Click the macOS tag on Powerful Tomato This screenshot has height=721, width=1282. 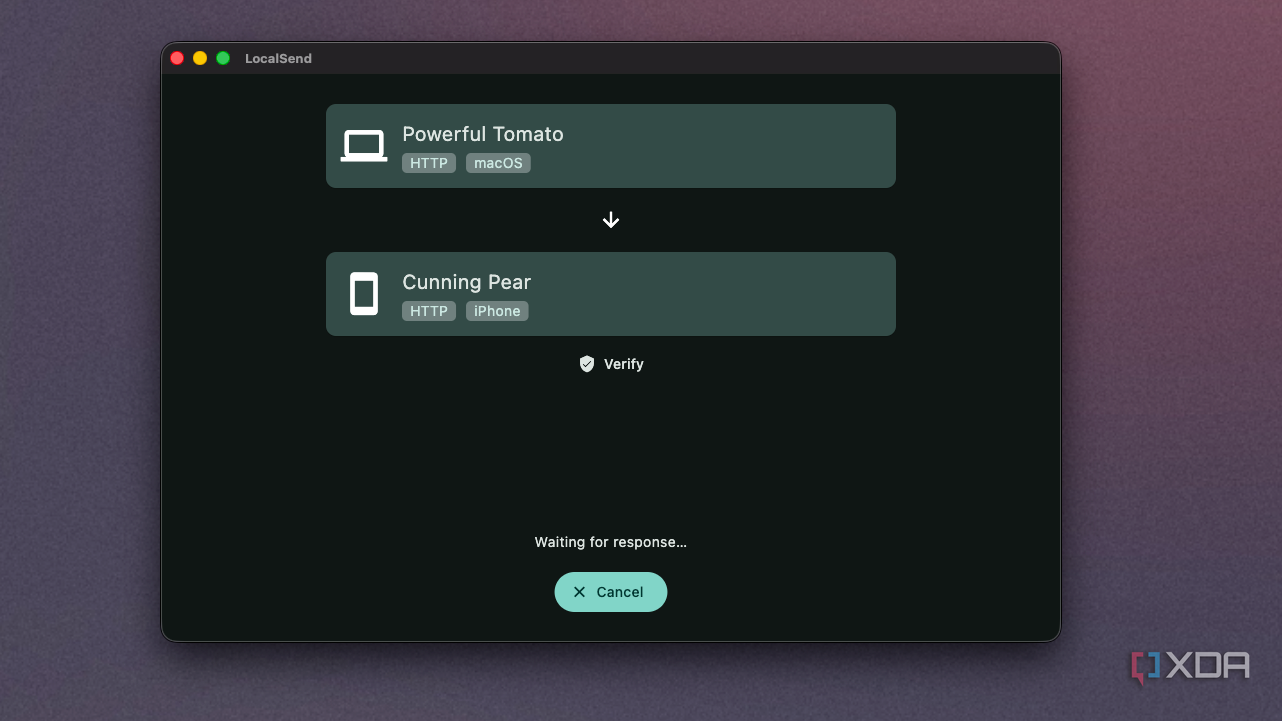pyautogui.click(x=498, y=163)
